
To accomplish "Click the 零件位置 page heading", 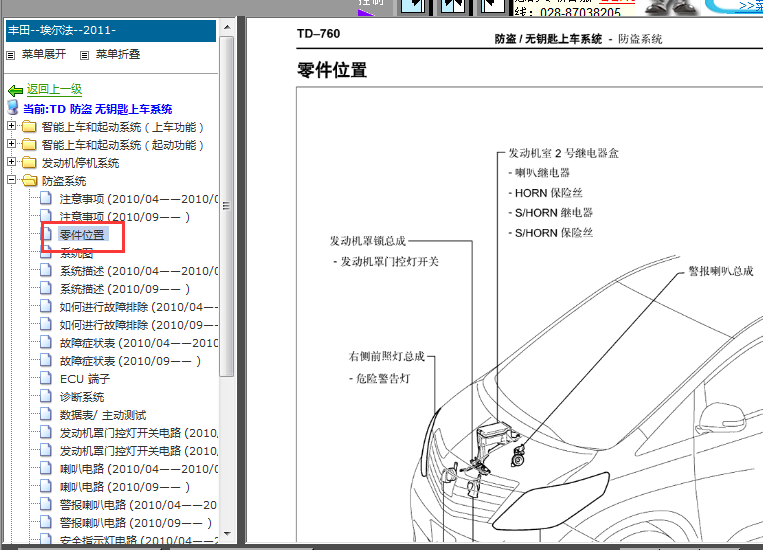I will (x=332, y=70).
